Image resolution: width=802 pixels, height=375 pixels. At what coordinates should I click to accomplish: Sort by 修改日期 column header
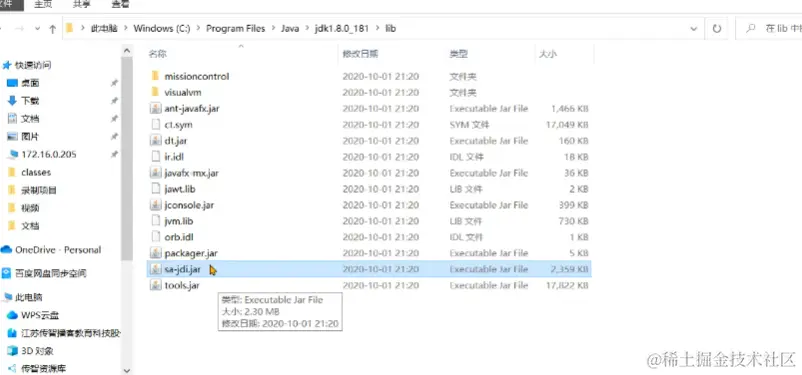360,54
